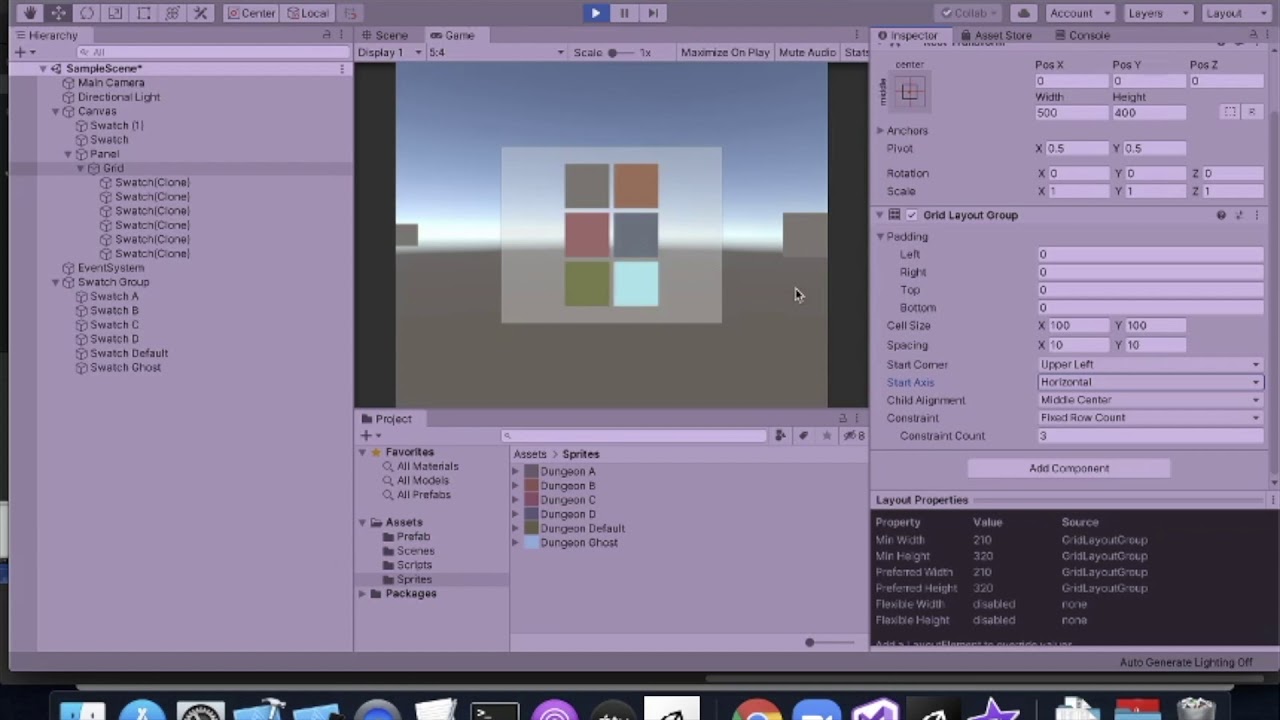Open the Child Alignment dropdown
The height and width of the screenshot is (720, 1280).
(x=1150, y=400)
